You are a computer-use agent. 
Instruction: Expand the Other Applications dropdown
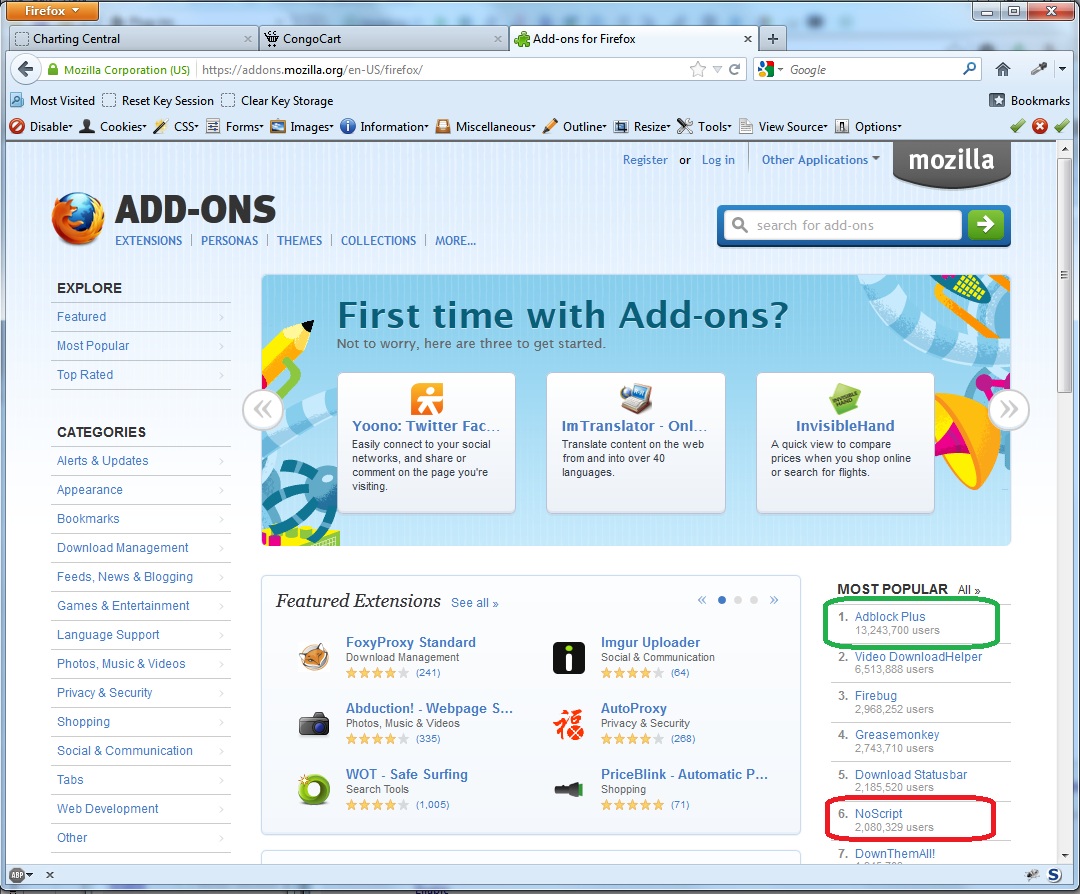820,160
